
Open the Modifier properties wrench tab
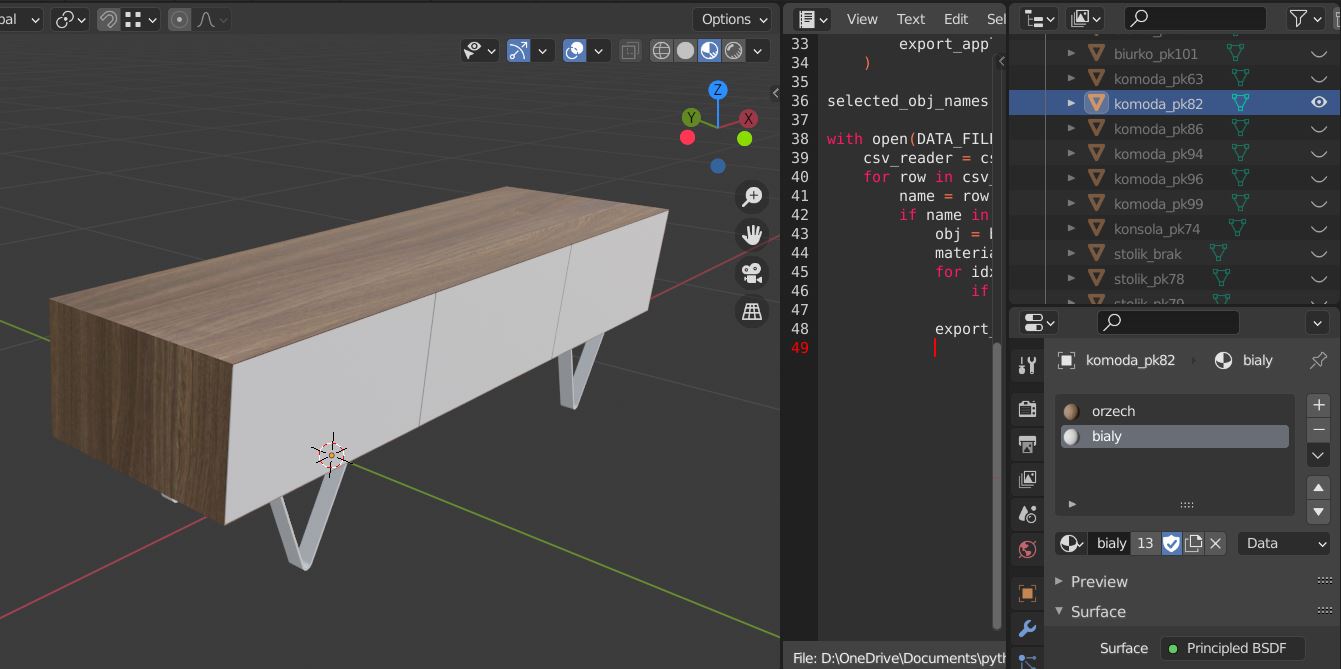pos(1027,629)
